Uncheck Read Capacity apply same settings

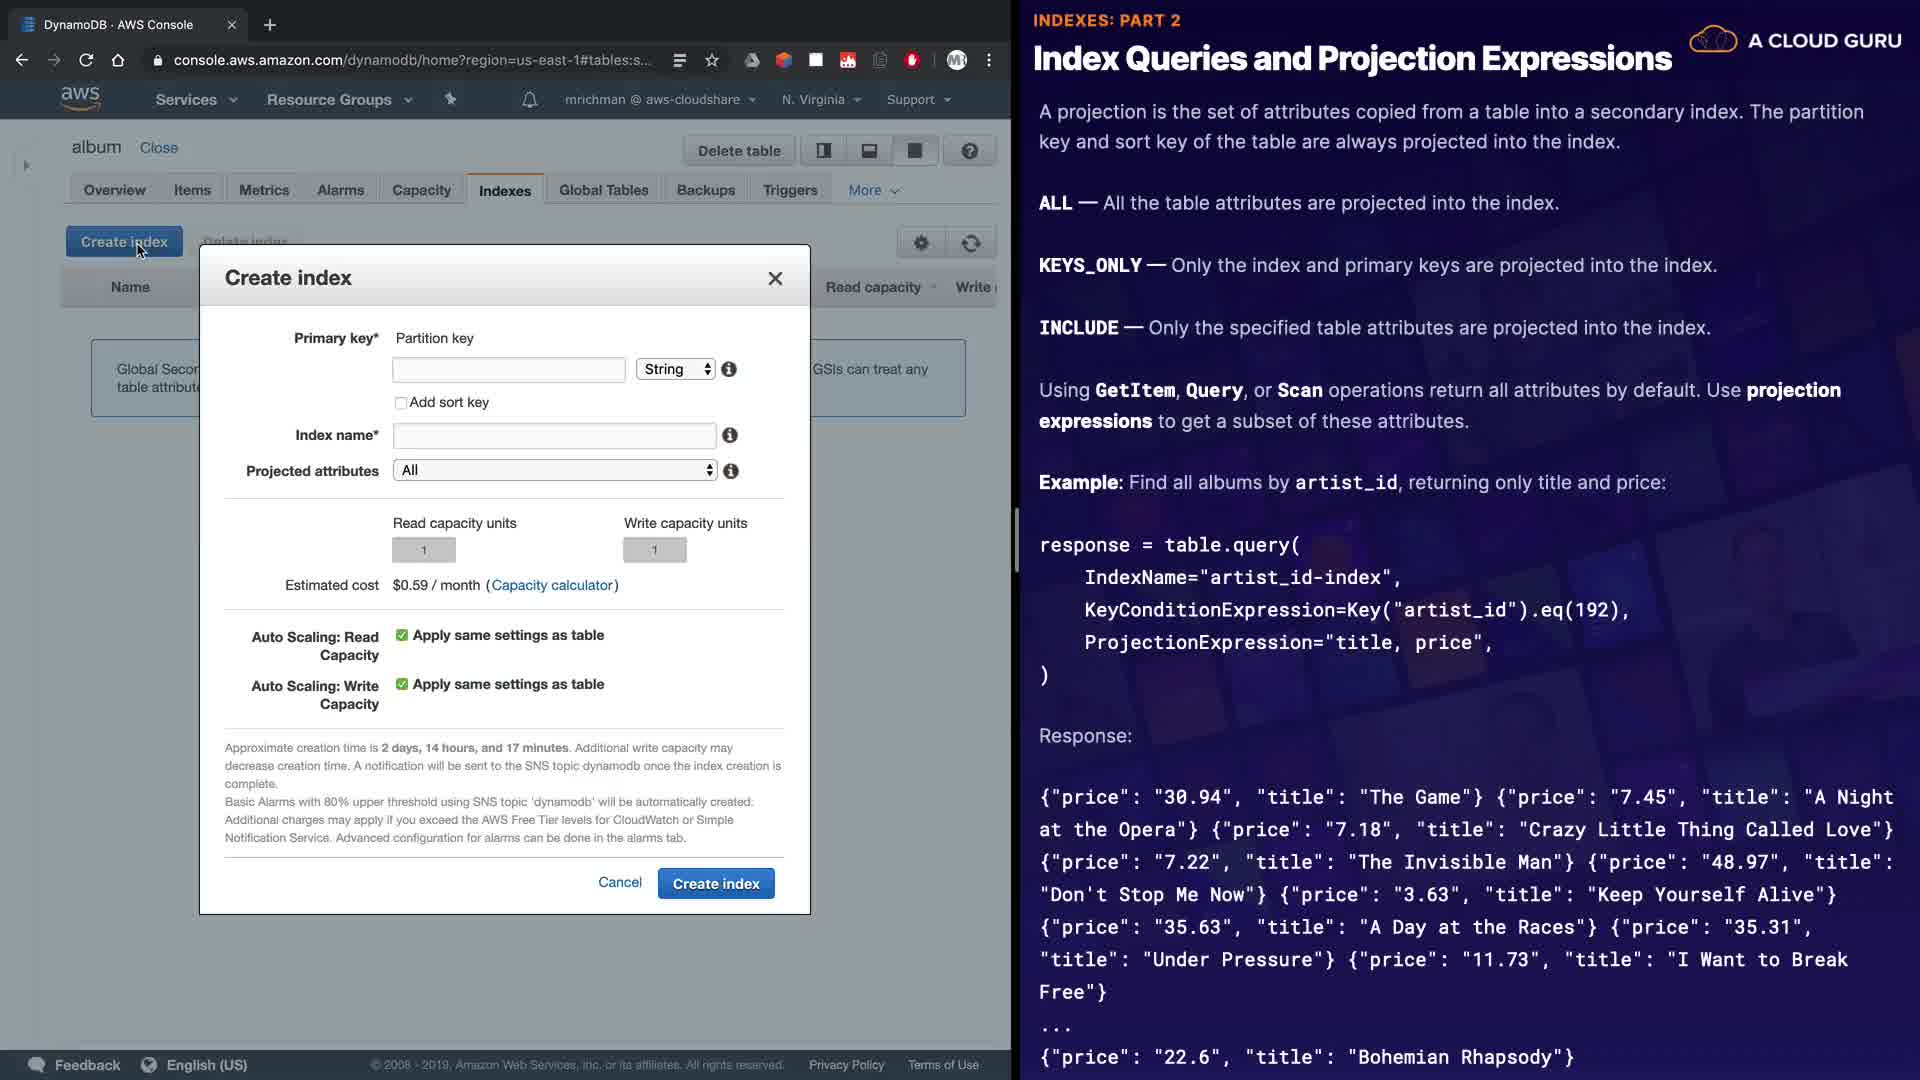point(402,635)
